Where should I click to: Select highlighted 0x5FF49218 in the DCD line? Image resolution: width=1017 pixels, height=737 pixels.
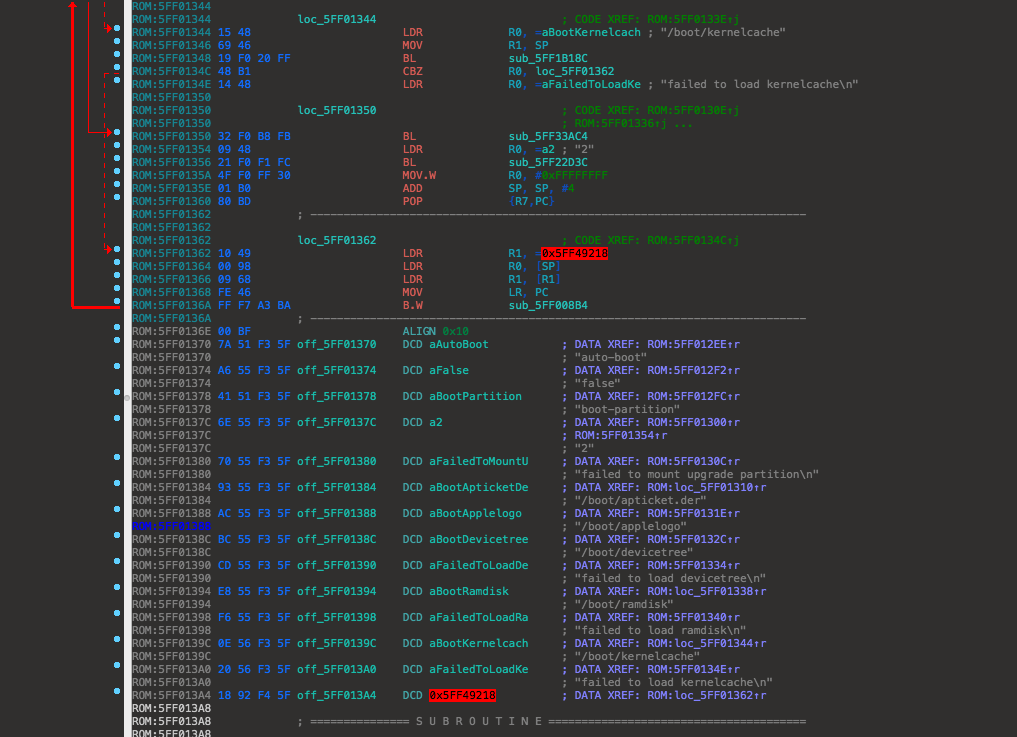462,695
